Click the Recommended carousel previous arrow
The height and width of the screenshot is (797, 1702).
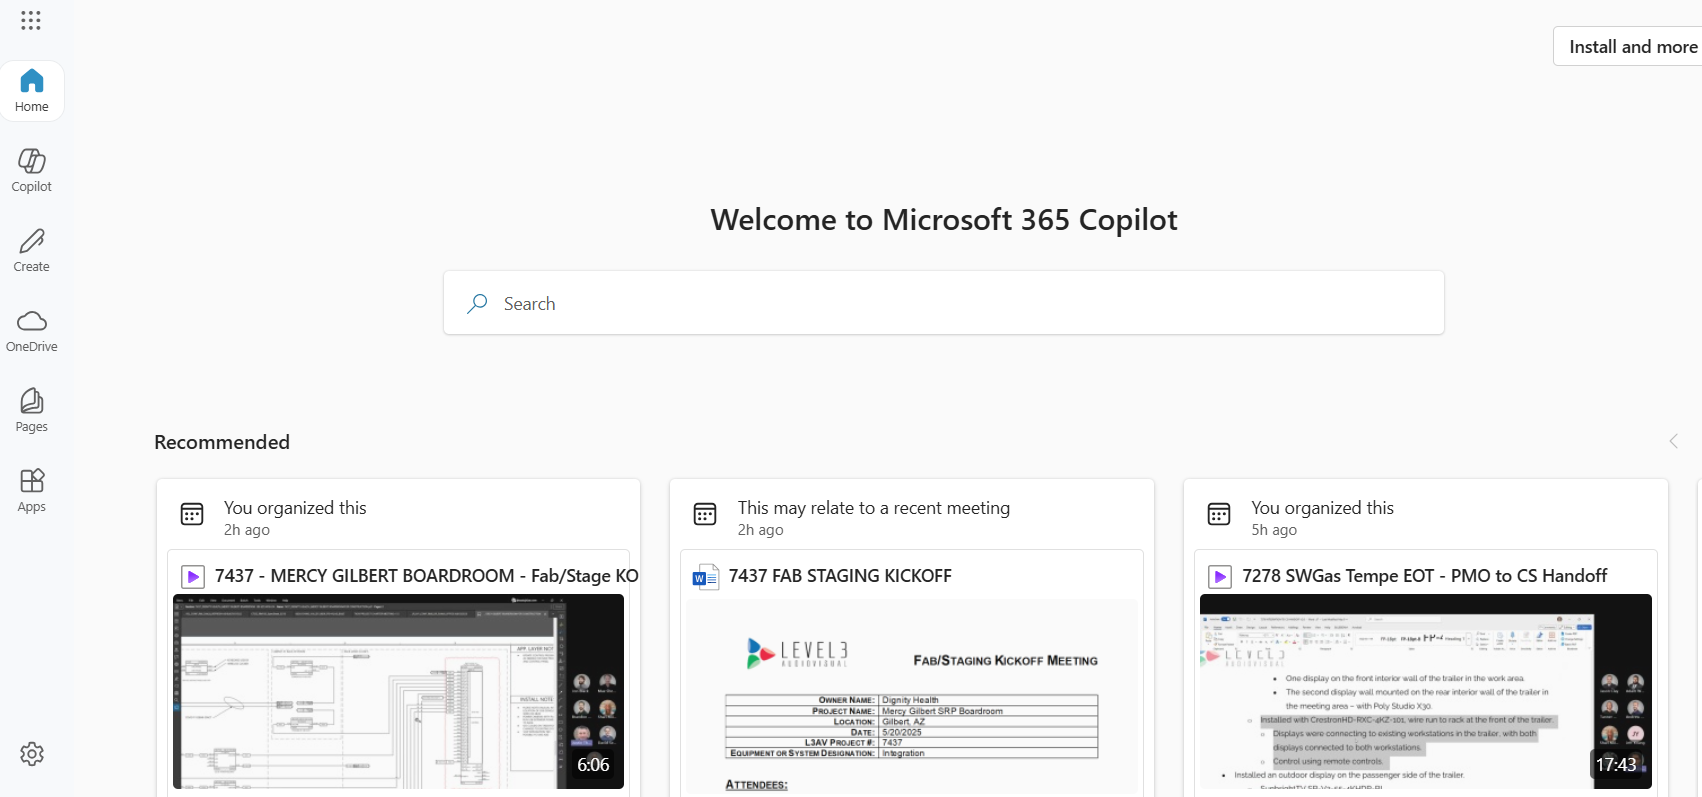1673,441
